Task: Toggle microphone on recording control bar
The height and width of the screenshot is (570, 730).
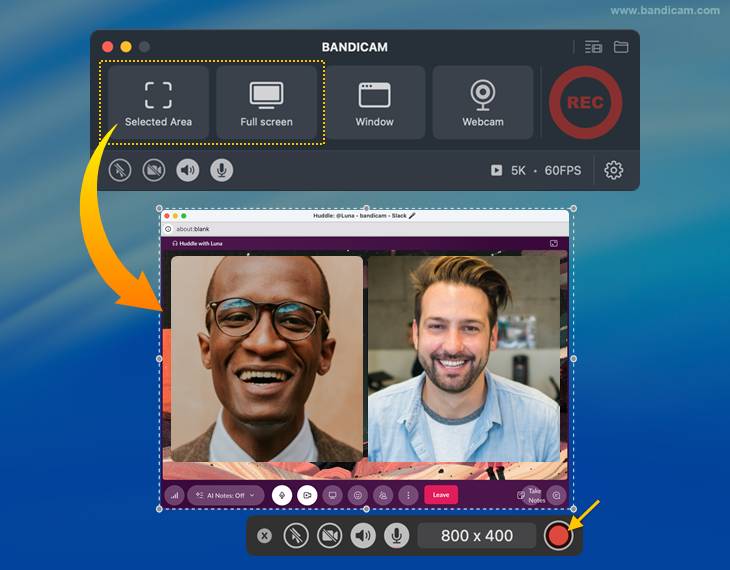Action: click(397, 536)
